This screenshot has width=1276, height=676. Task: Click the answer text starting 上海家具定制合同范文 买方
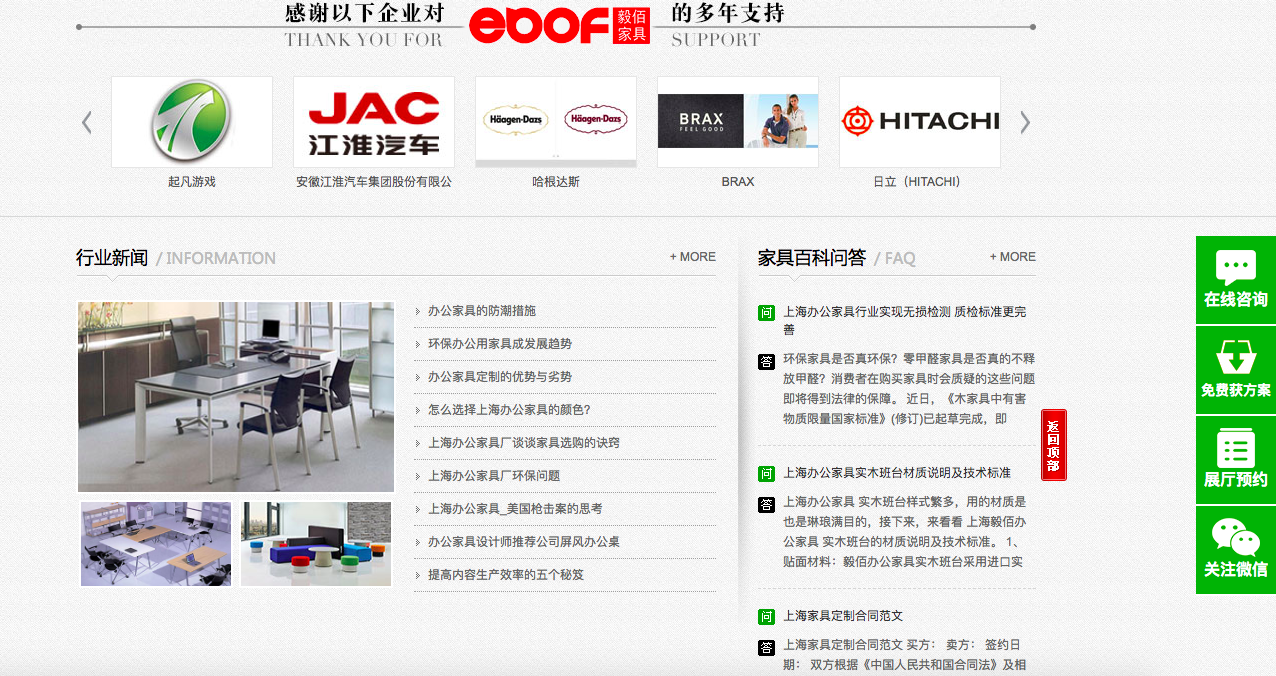[x=905, y=655]
